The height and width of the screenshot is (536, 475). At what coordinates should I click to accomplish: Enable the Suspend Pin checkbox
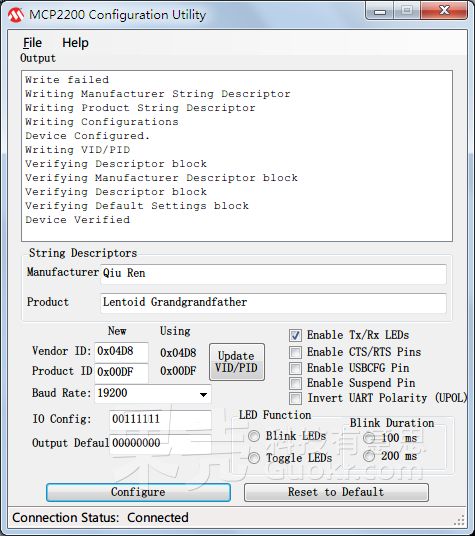tap(296, 383)
